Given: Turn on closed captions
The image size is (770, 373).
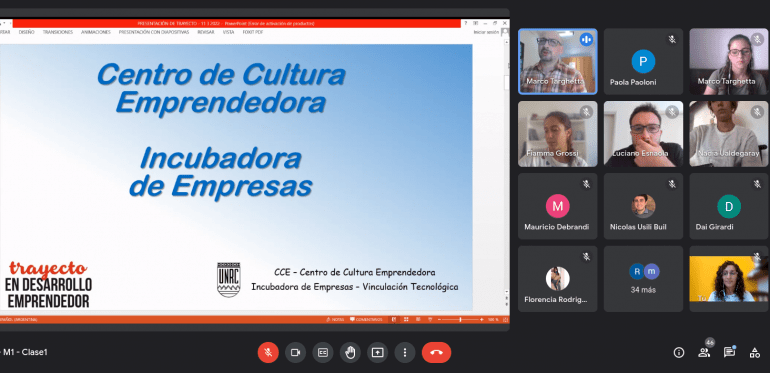Looking at the screenshot, I should 323,352.
